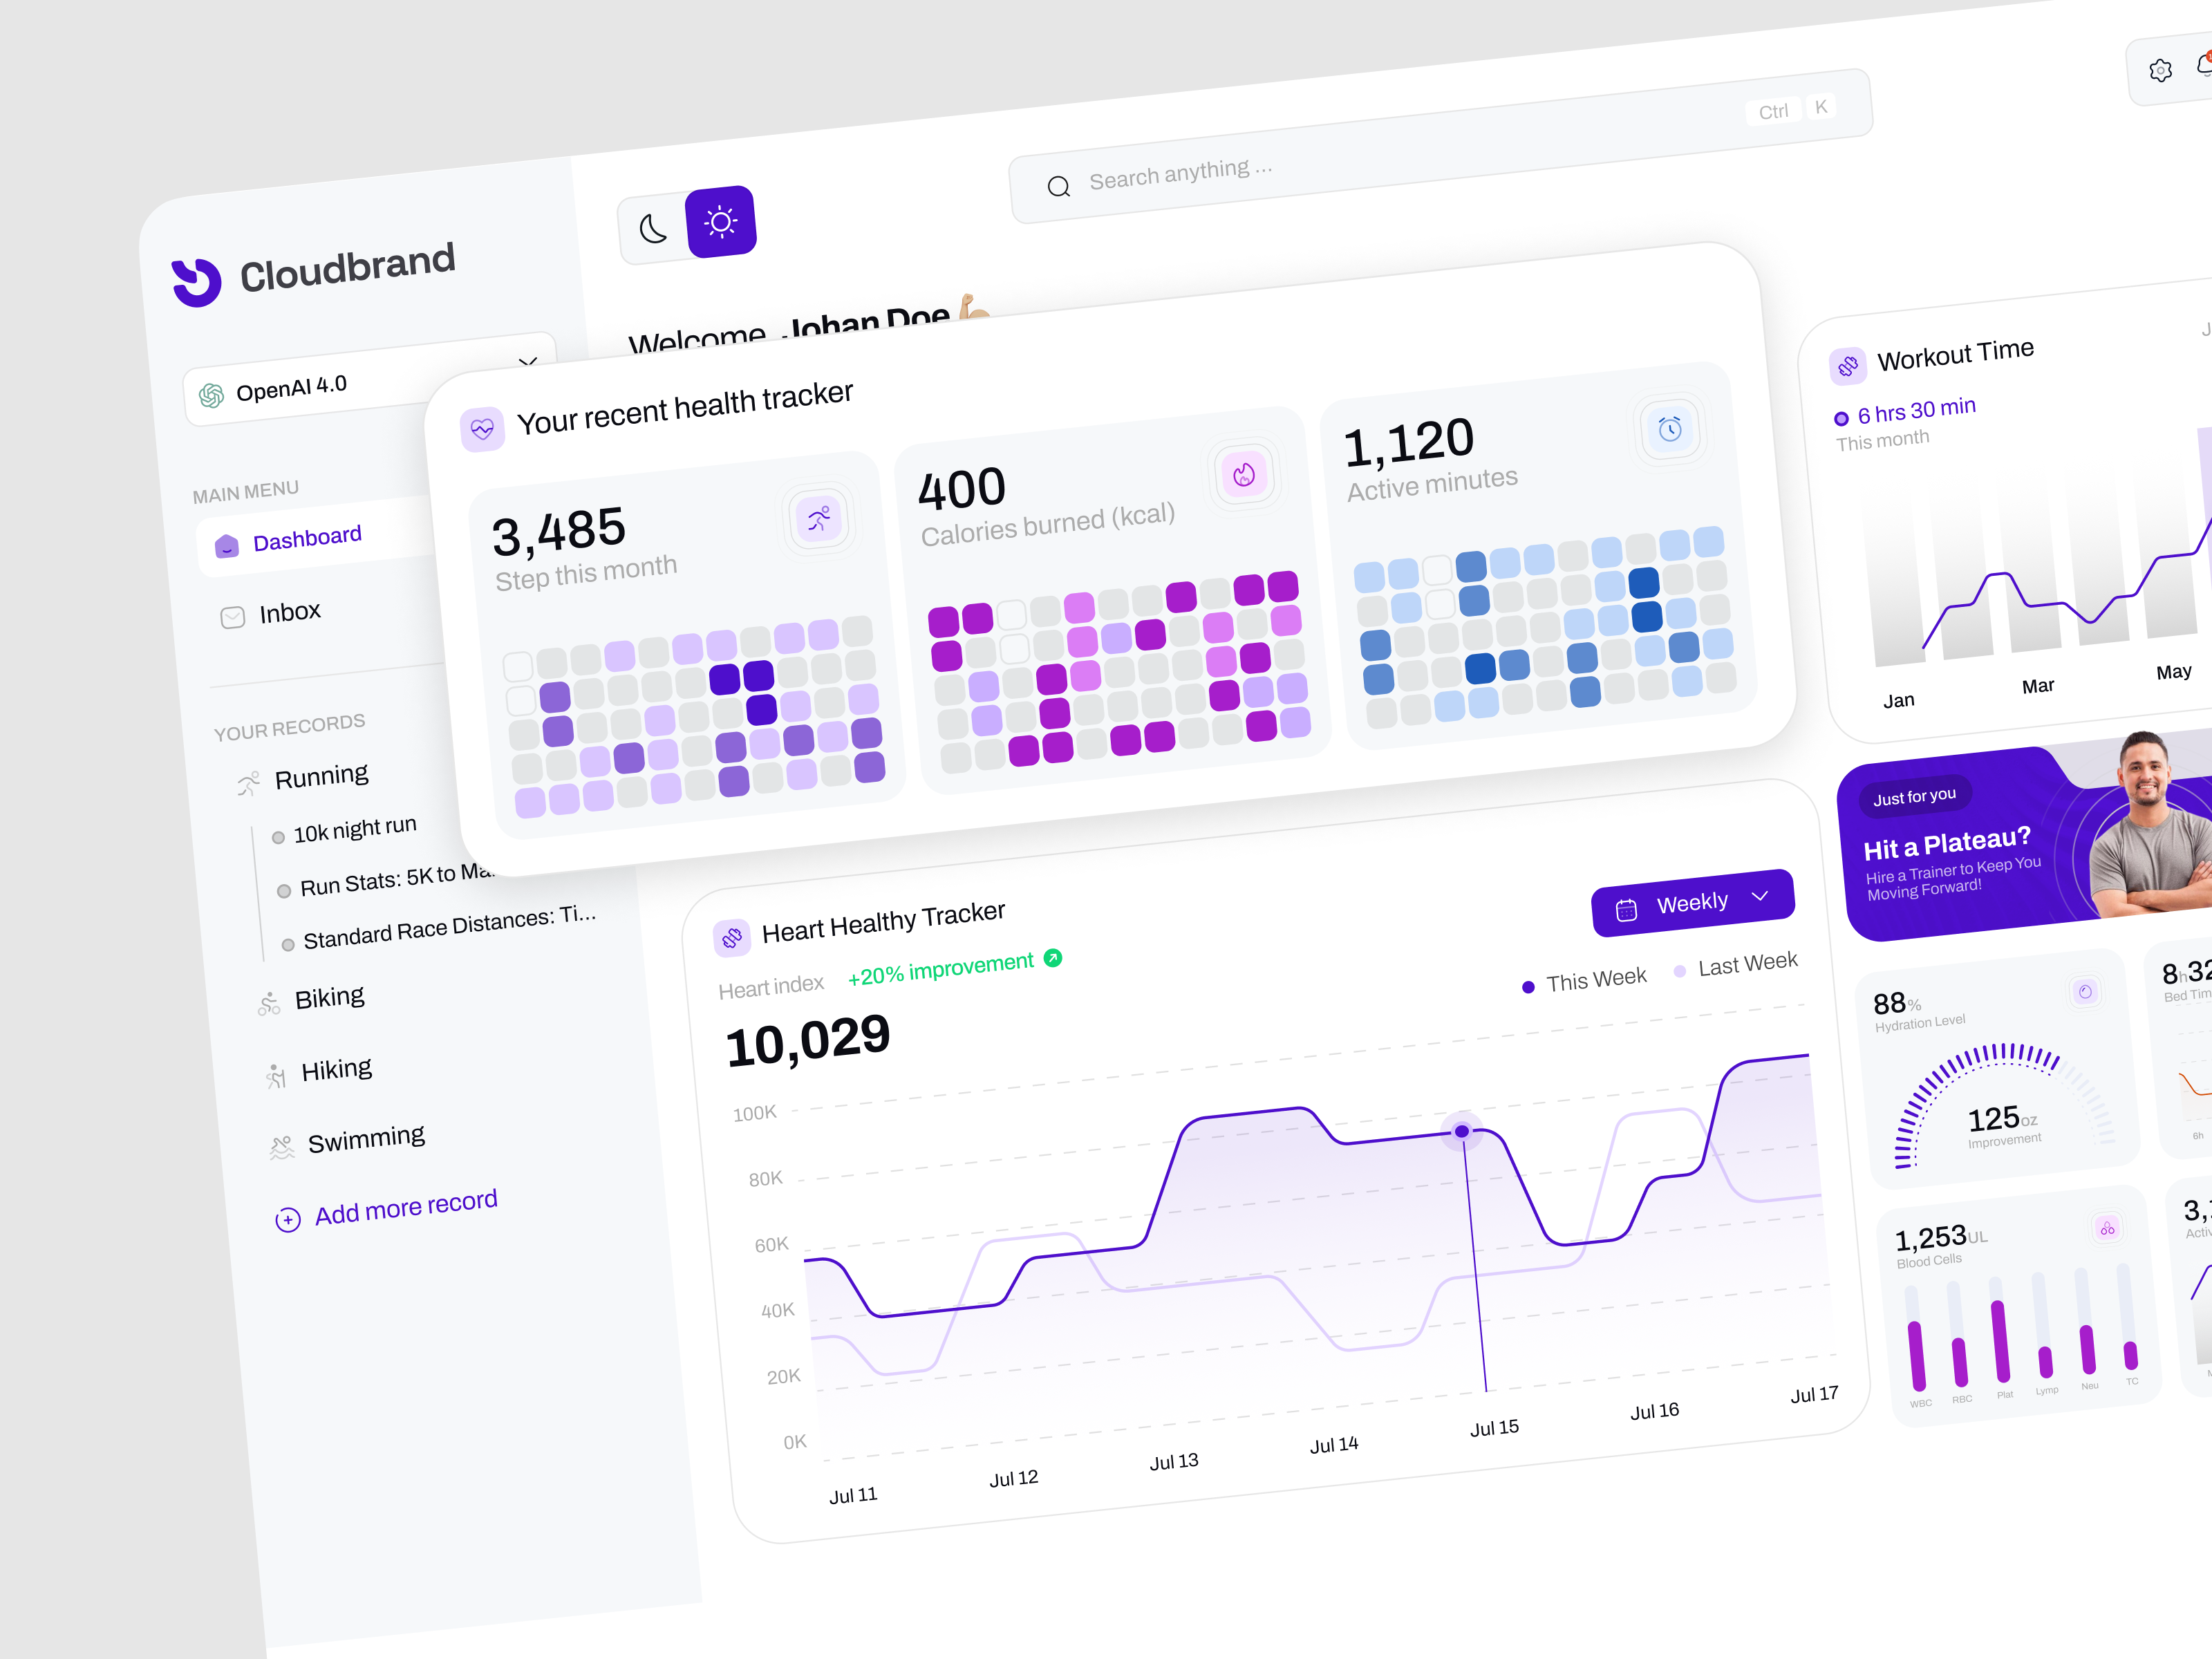Click the calories flame icon
Viewport: 2212px width, 1659px height.
pyautogui.click(x=1244, y=474)
